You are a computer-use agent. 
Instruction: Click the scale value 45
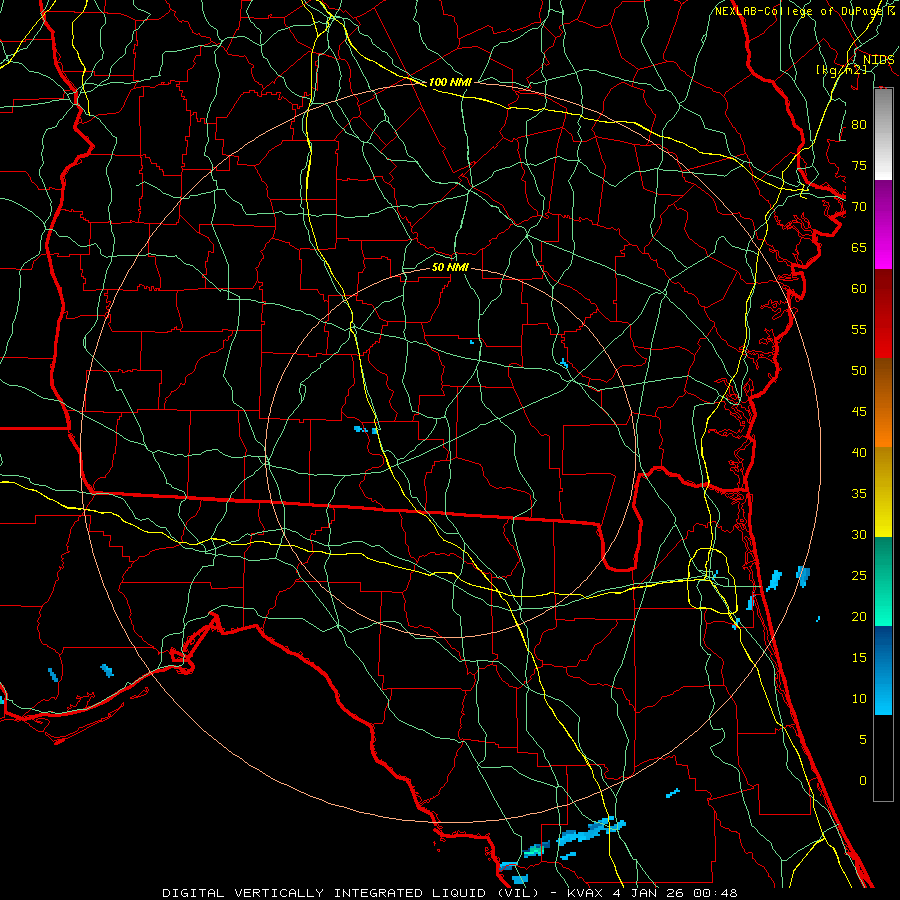859,412
